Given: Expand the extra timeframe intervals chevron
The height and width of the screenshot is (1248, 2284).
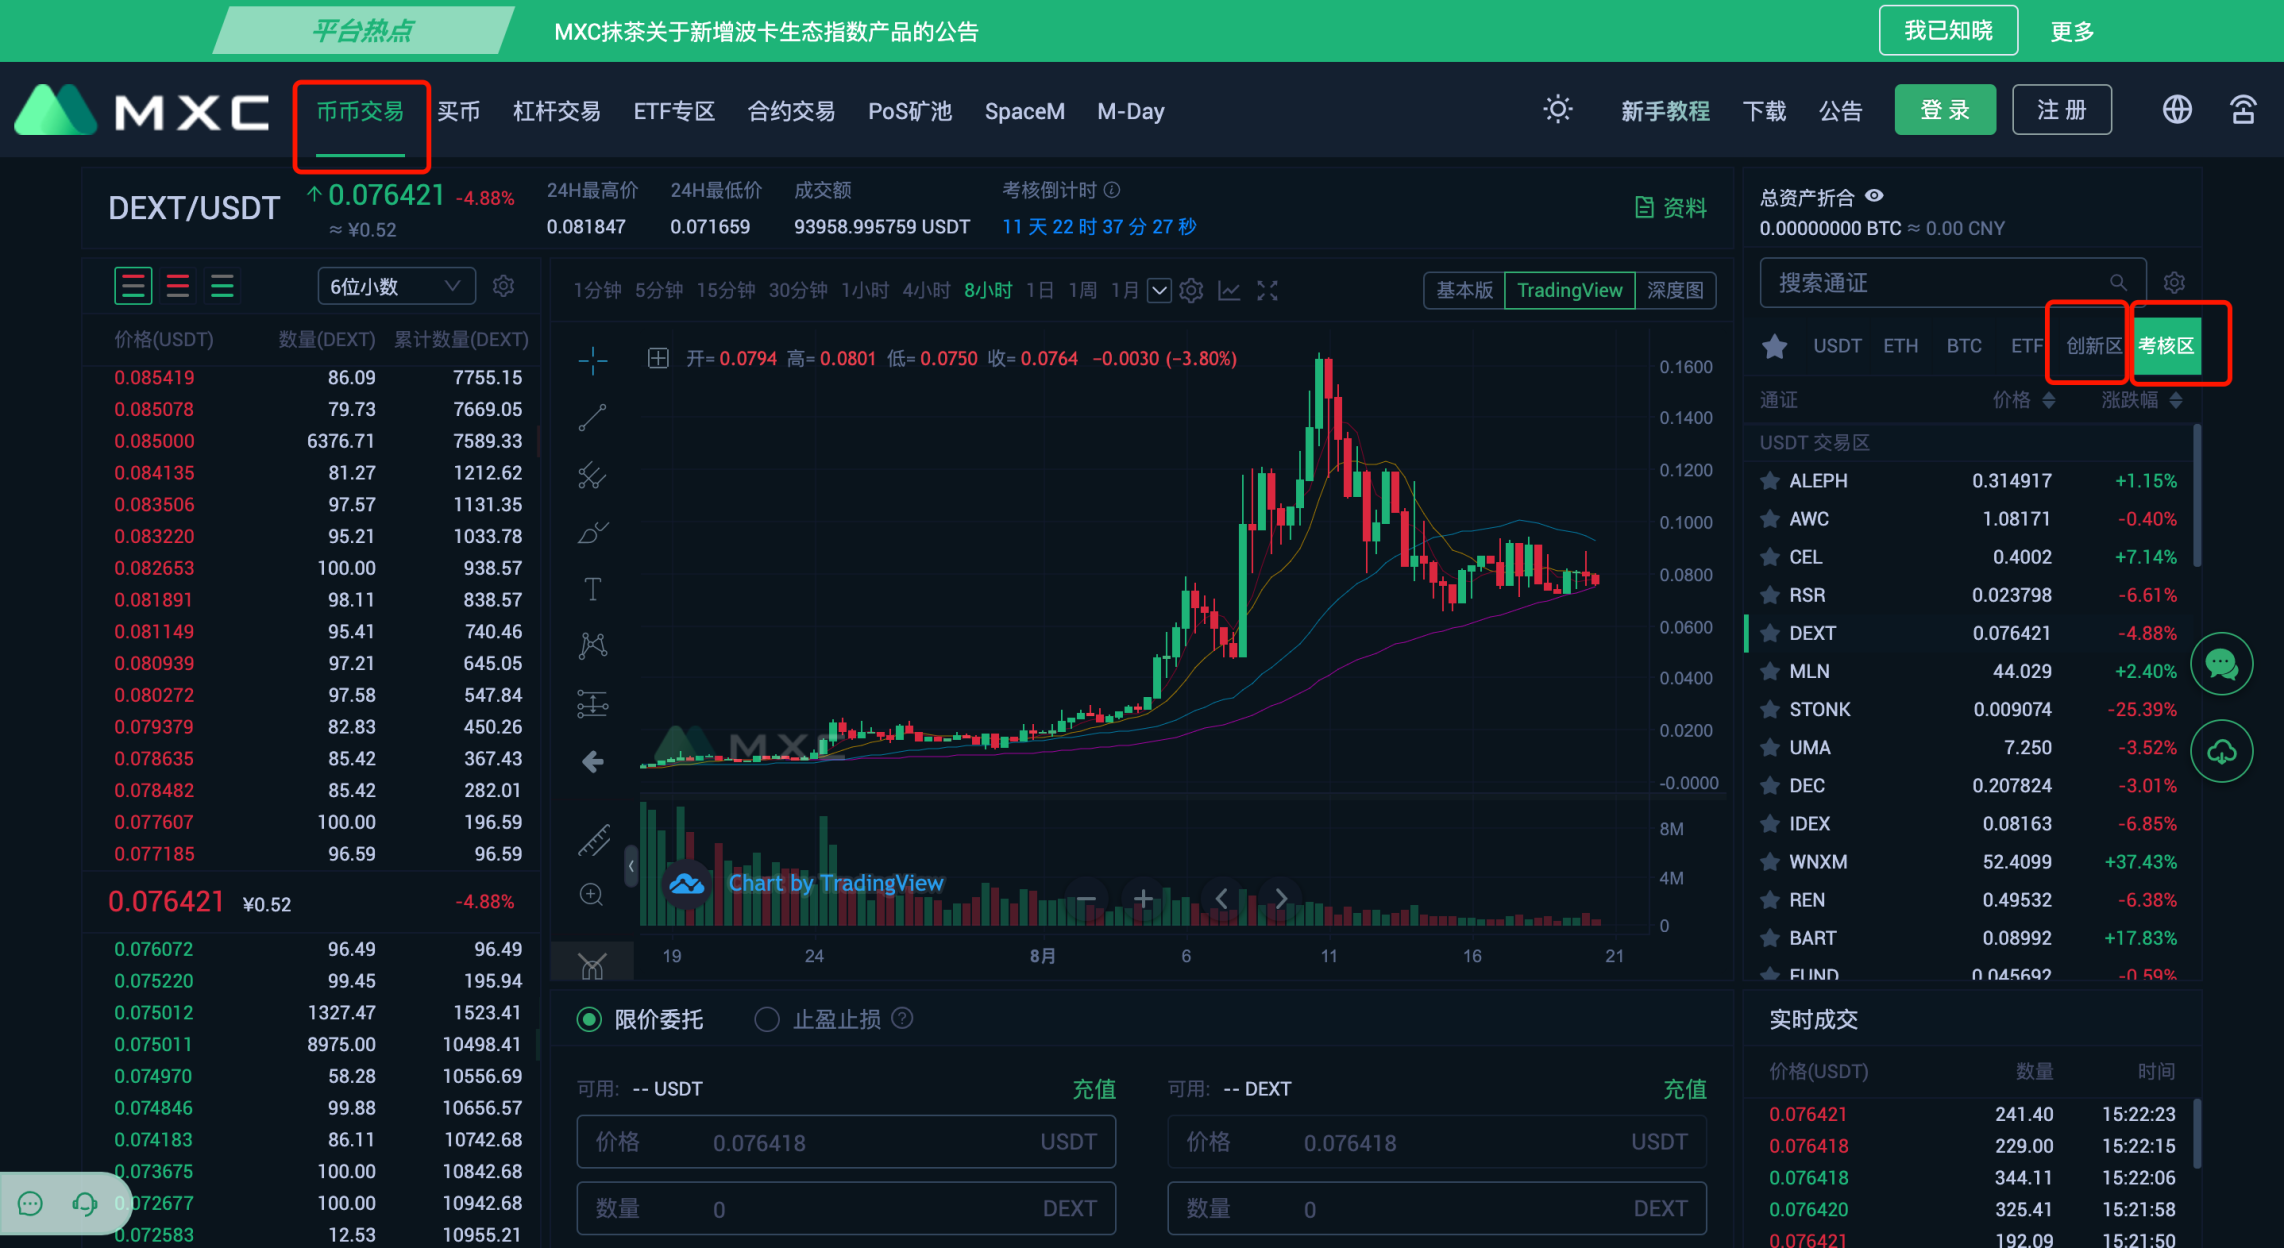Looking at the screenshot, I should point(1159,290).
